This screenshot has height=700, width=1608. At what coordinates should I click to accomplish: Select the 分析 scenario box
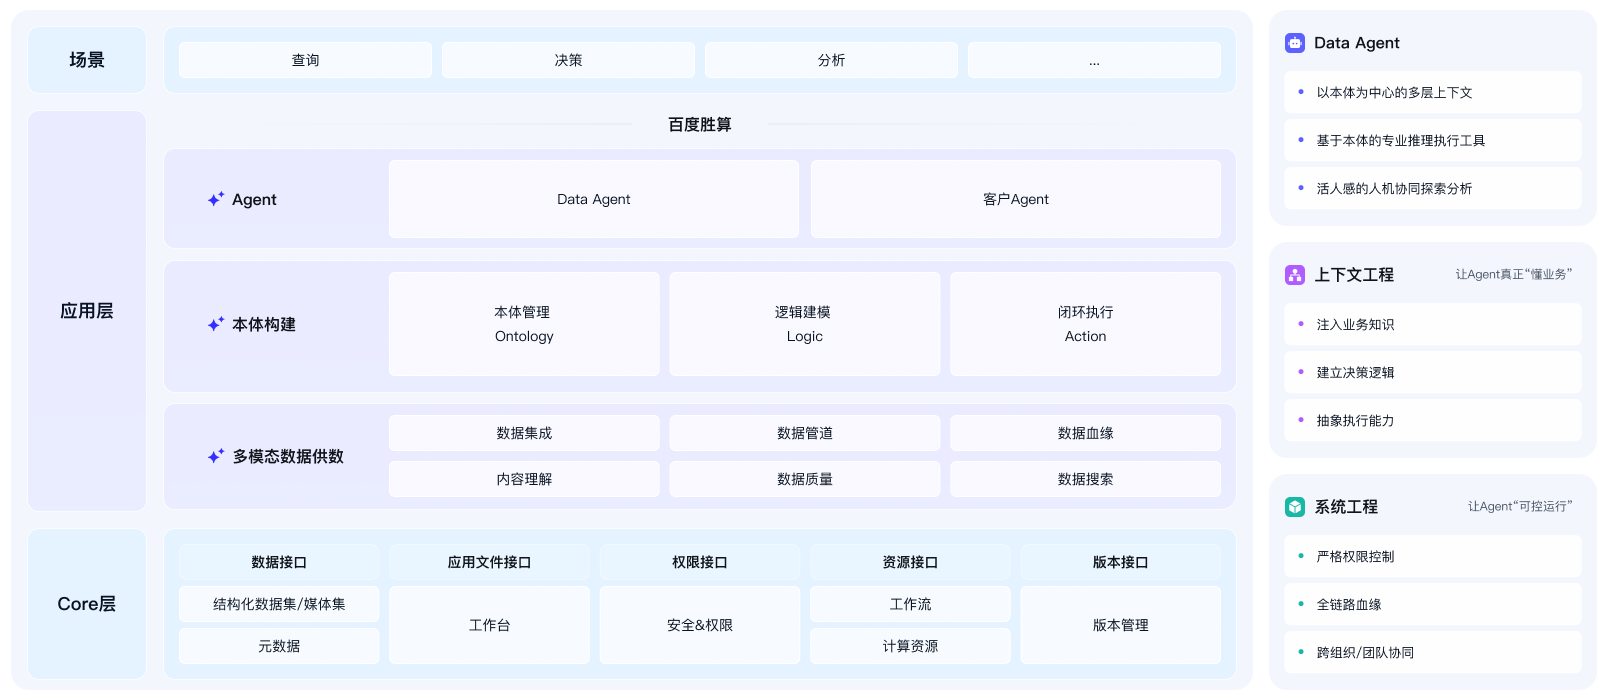click(831, 60)
